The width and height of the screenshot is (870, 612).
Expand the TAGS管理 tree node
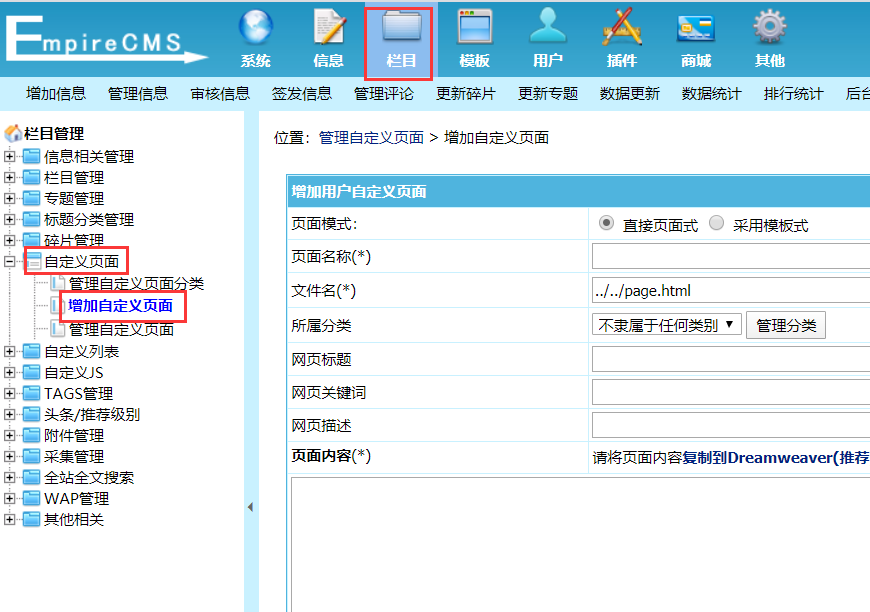pyautogui.click(x=9, y=393)
